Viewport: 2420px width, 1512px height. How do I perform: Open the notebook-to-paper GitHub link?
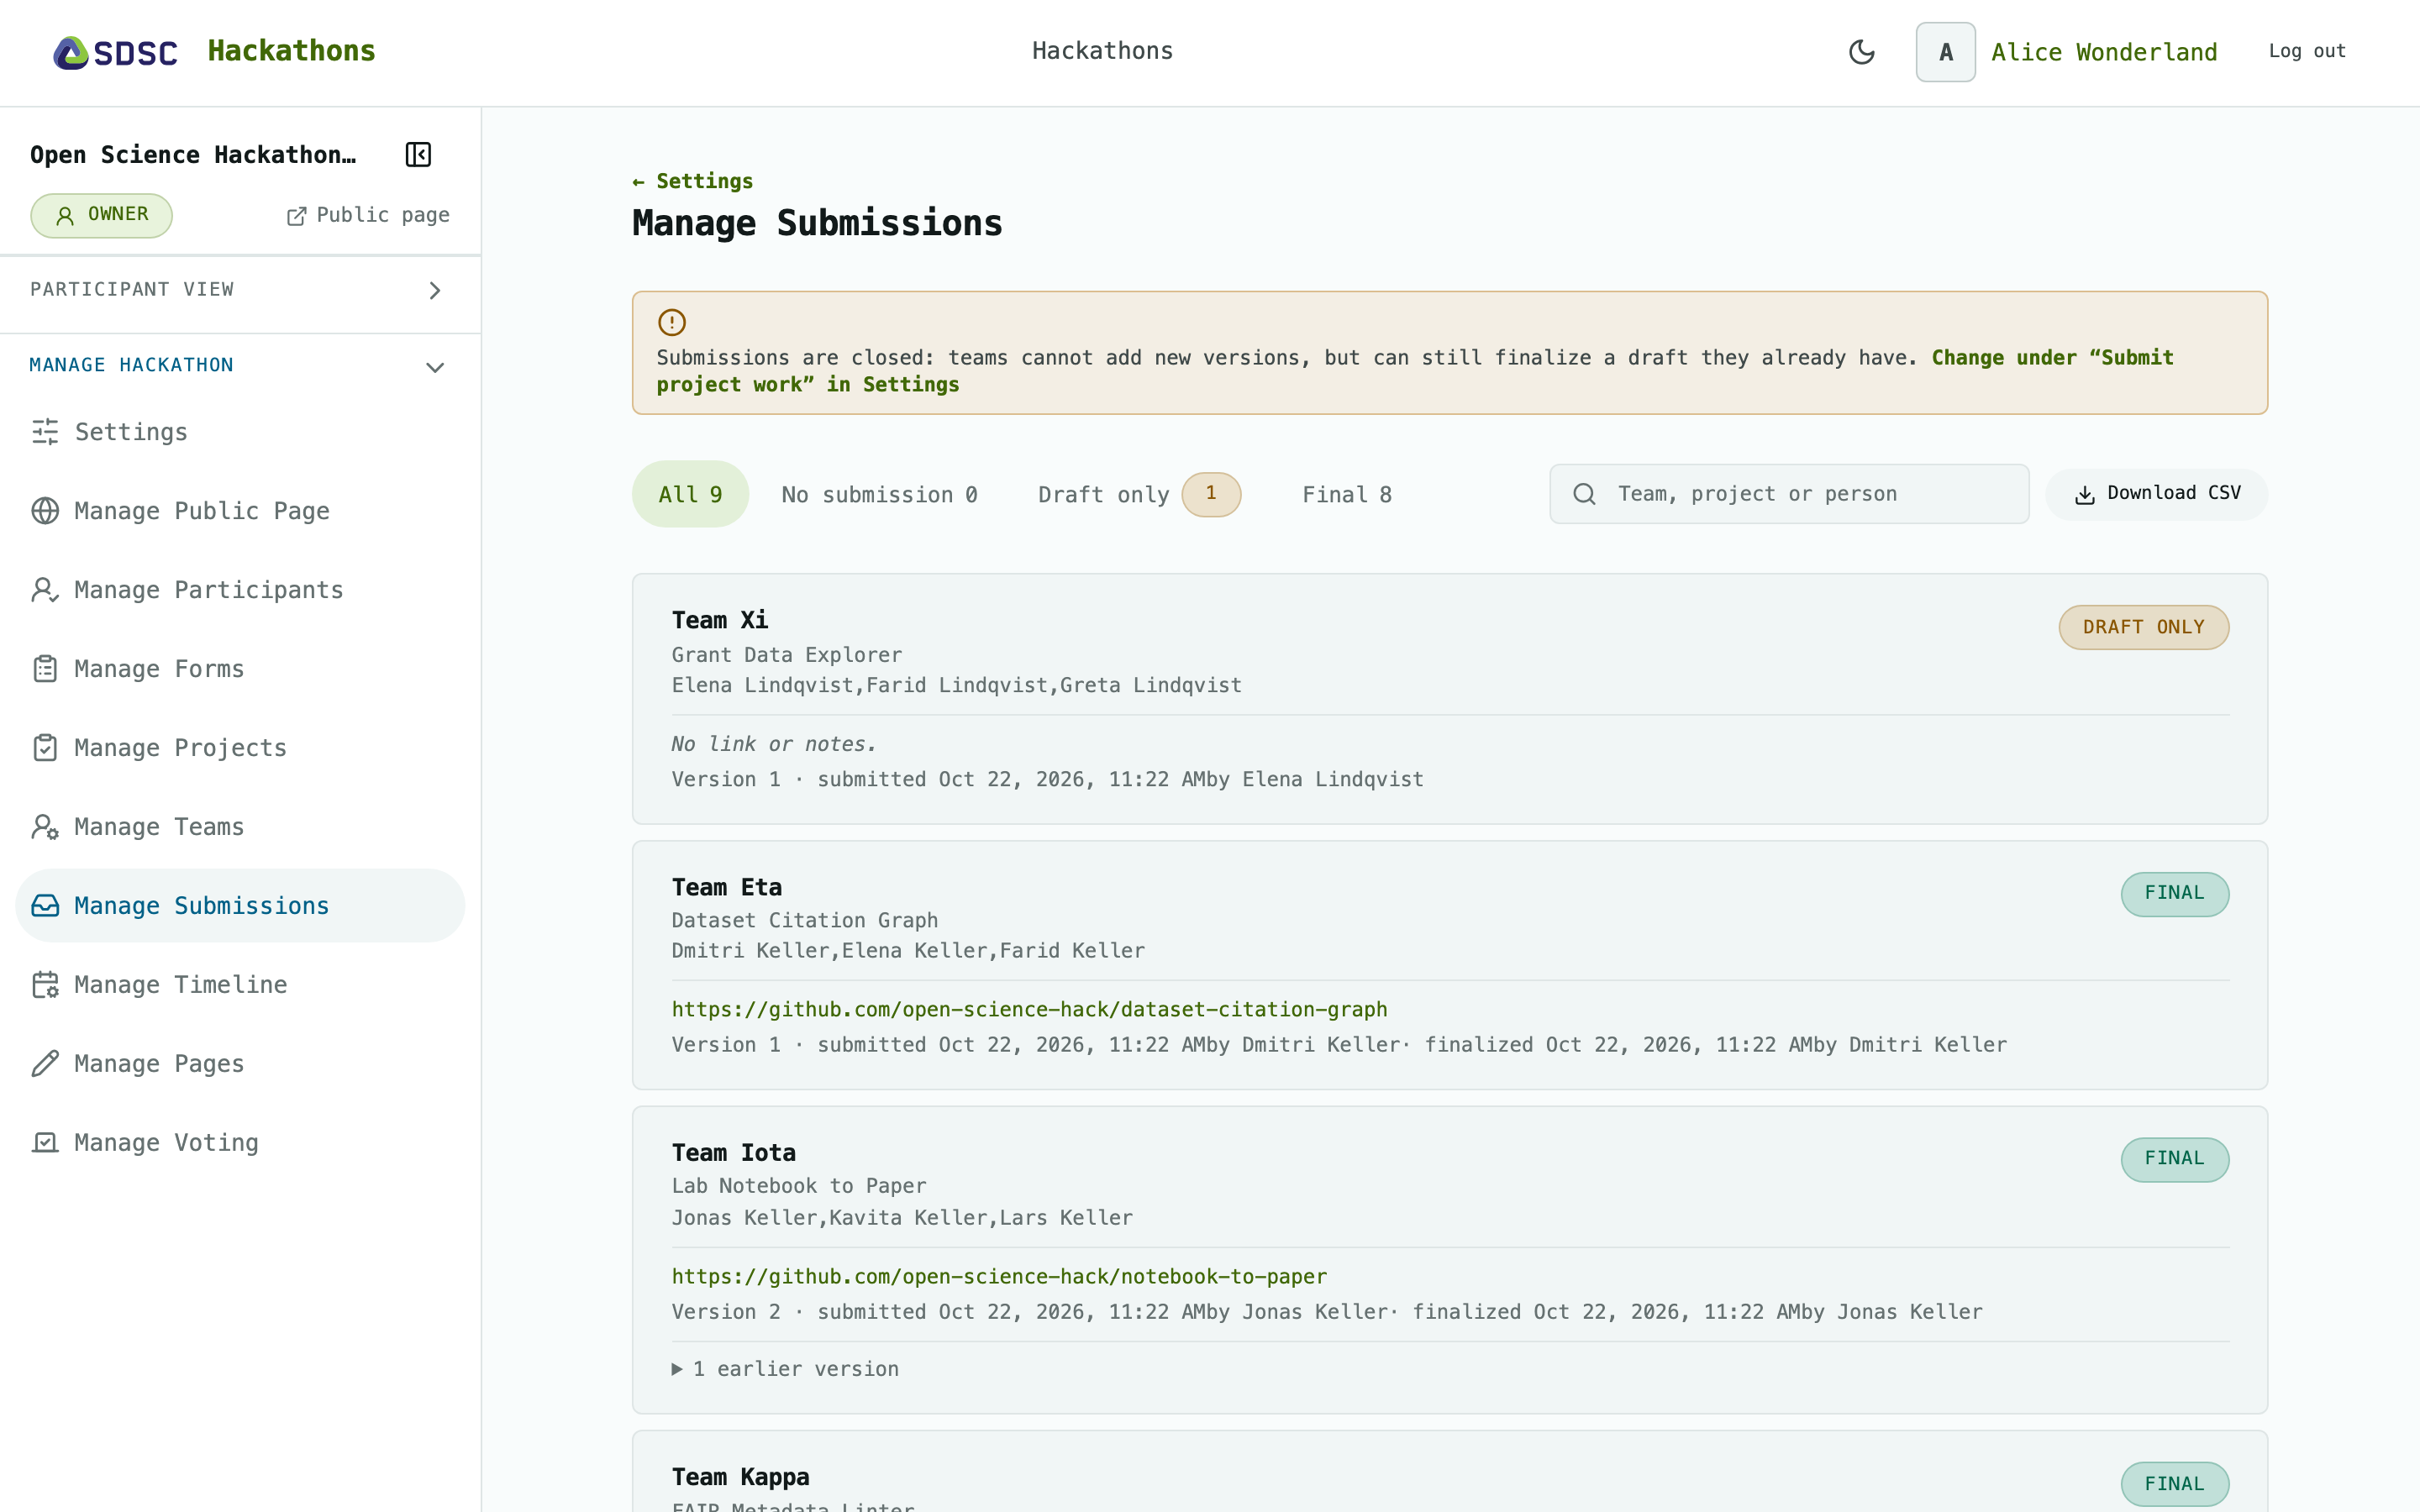coord(999,1277)
